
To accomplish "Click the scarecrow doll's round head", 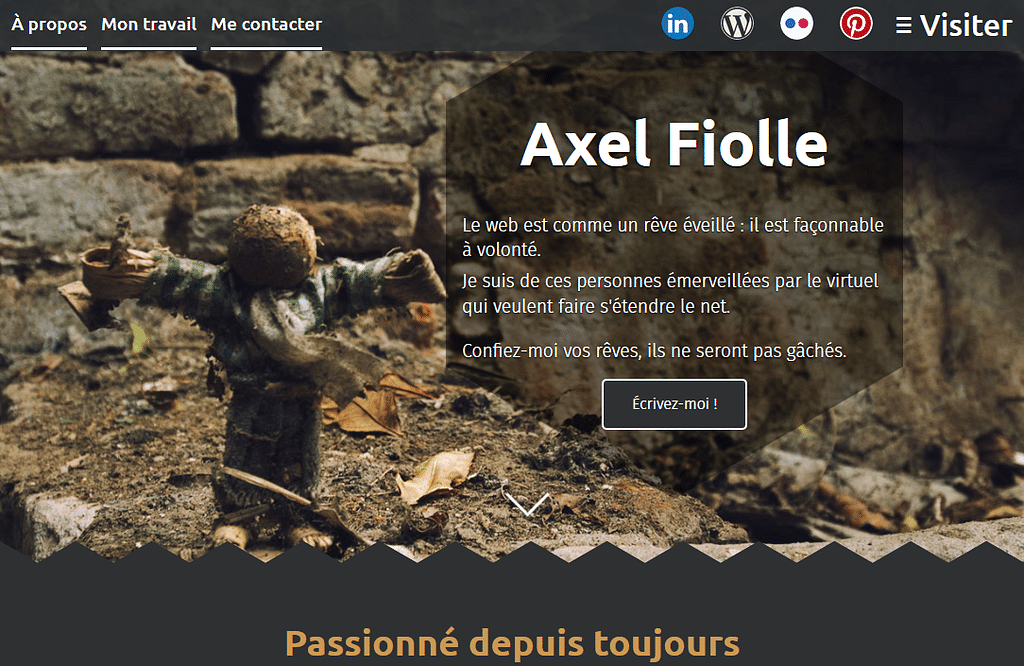I will click(272, 246).
